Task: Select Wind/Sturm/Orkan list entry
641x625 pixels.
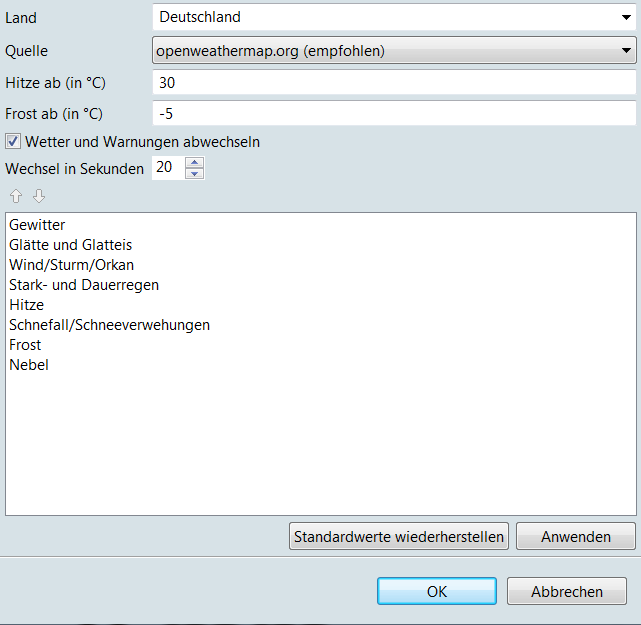Action: [71, 265]
